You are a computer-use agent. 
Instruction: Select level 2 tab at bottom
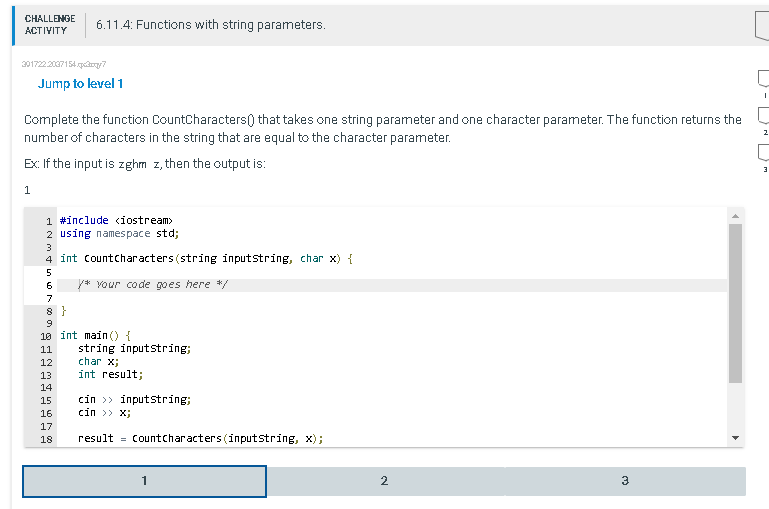coord(384,481)
